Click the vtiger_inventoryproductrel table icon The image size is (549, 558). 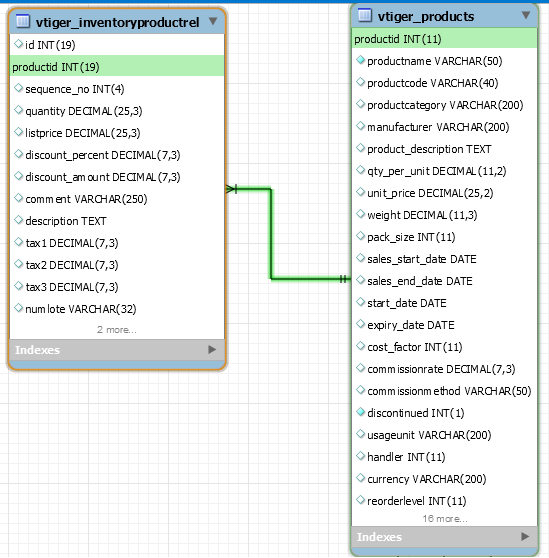23,21
